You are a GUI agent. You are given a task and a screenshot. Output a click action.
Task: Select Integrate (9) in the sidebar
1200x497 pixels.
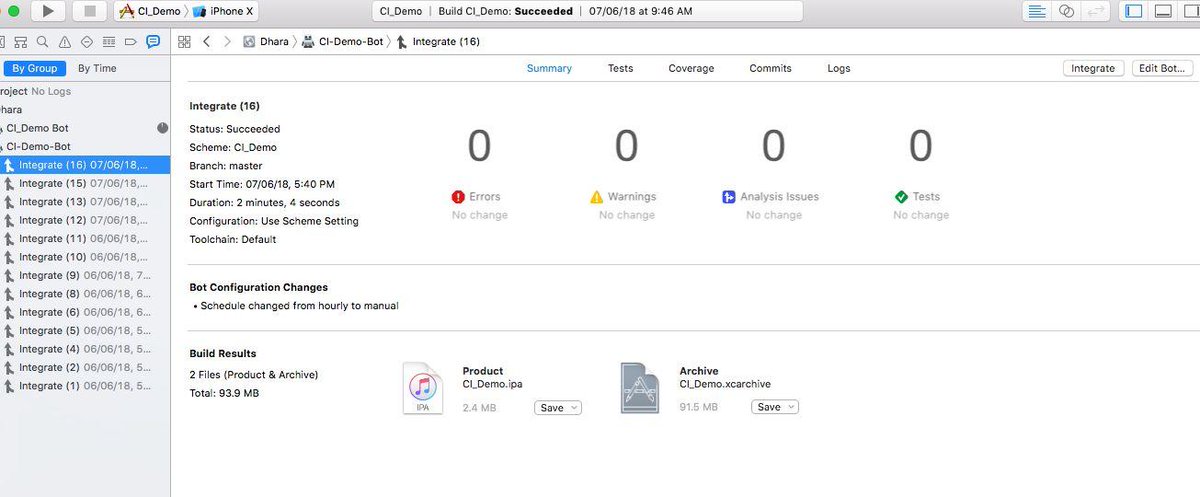pos(85,275)
